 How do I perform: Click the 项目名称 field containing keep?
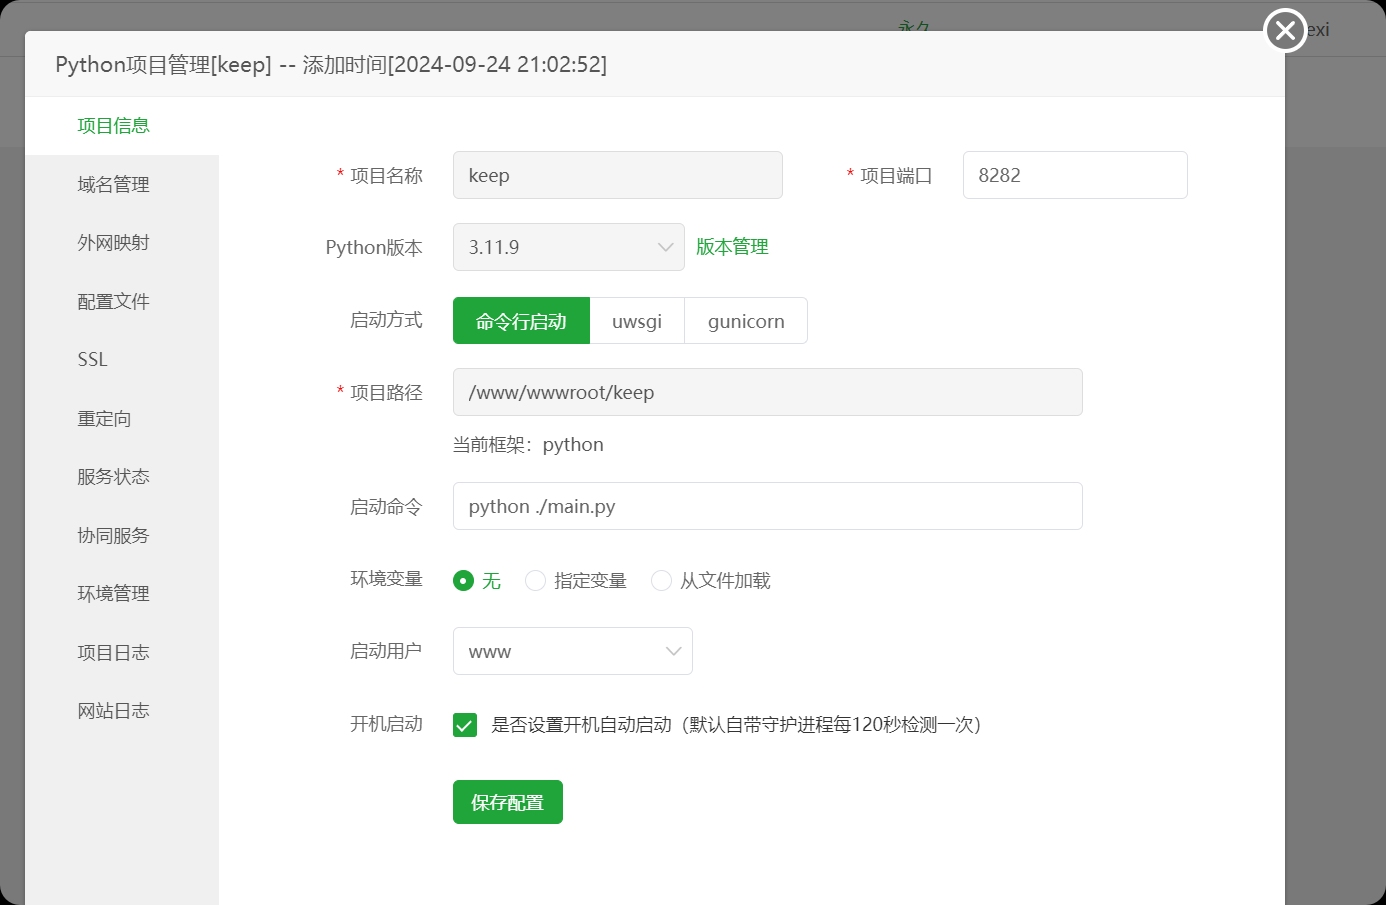tap(618, 175)
